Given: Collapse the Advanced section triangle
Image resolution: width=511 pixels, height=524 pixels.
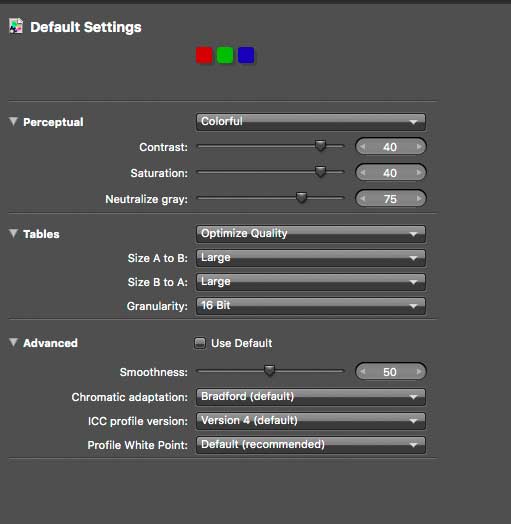Looking at the screenshot, I should pos(13,342).
